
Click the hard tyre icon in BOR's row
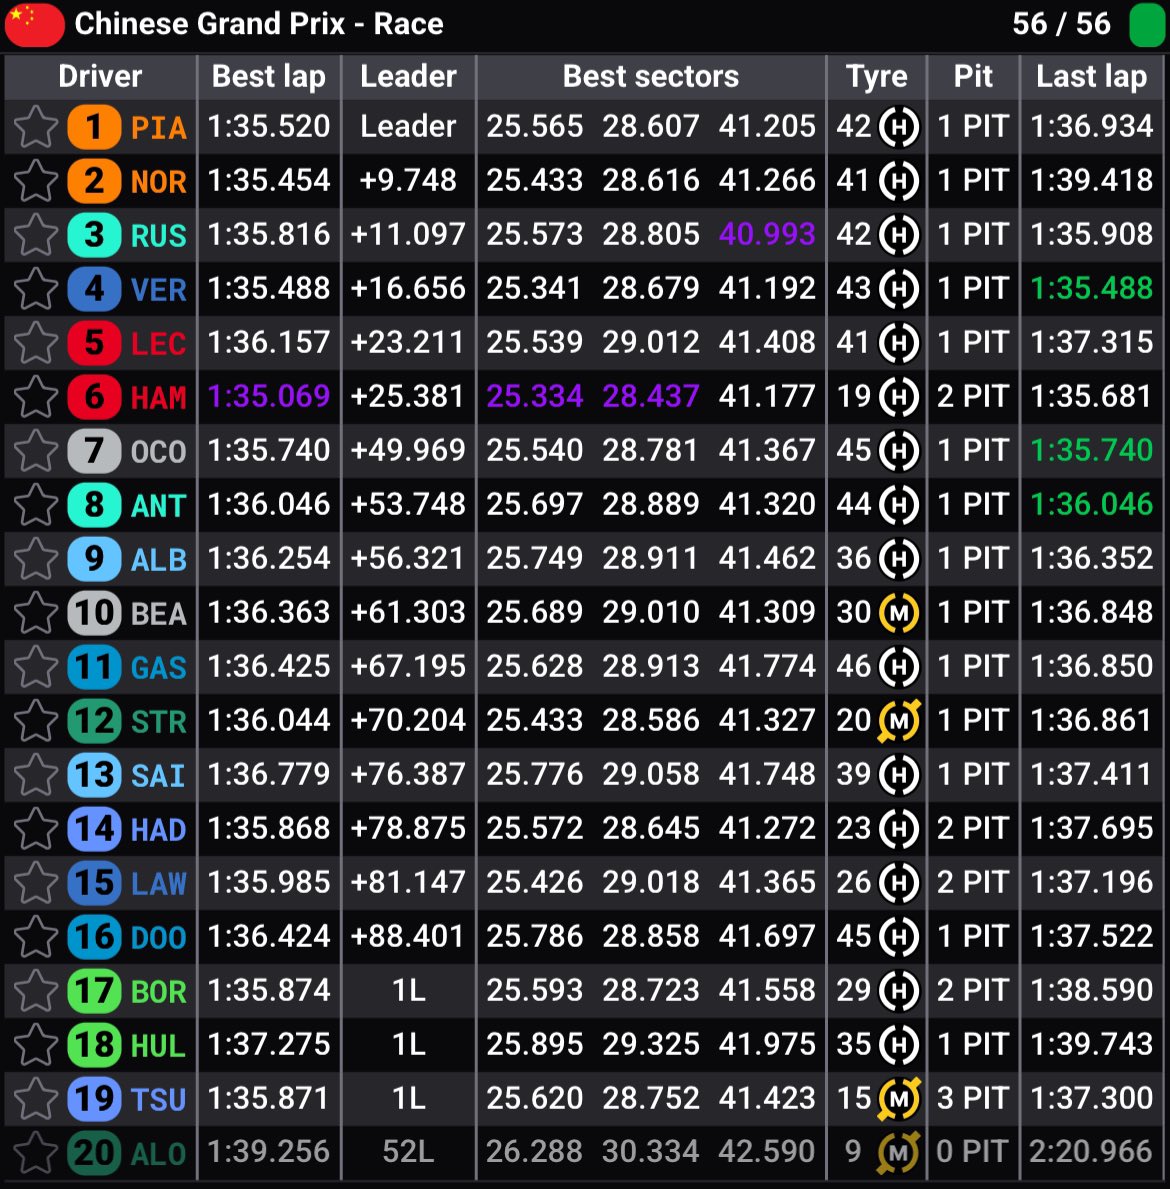[899, 991]
